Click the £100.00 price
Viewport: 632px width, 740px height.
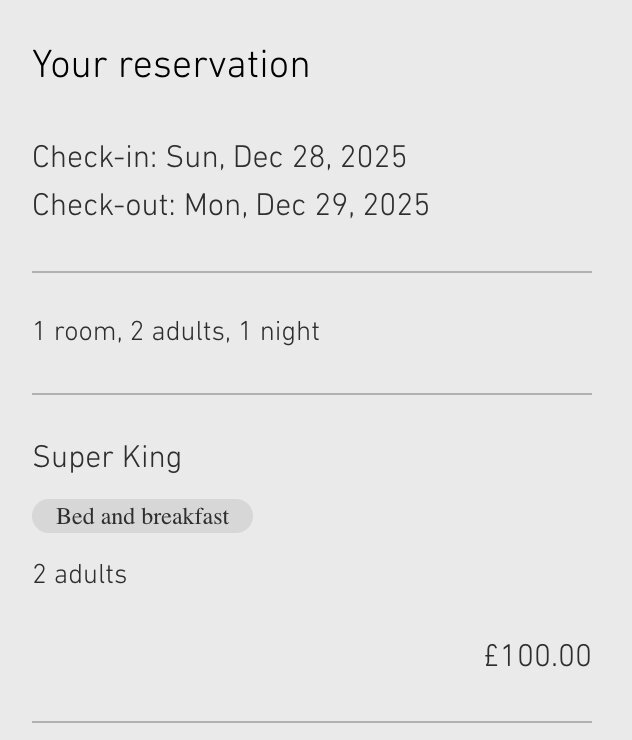[538, 657]
